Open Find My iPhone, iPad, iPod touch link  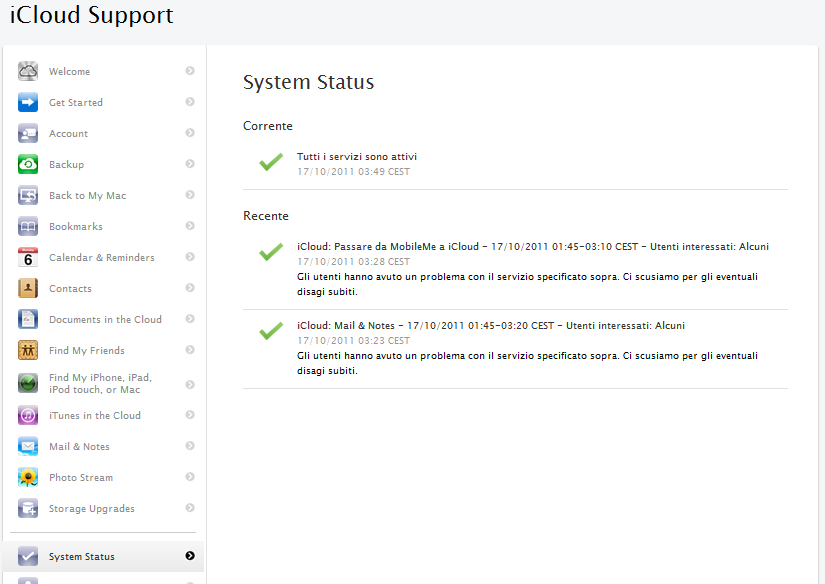tap(100, 383)
